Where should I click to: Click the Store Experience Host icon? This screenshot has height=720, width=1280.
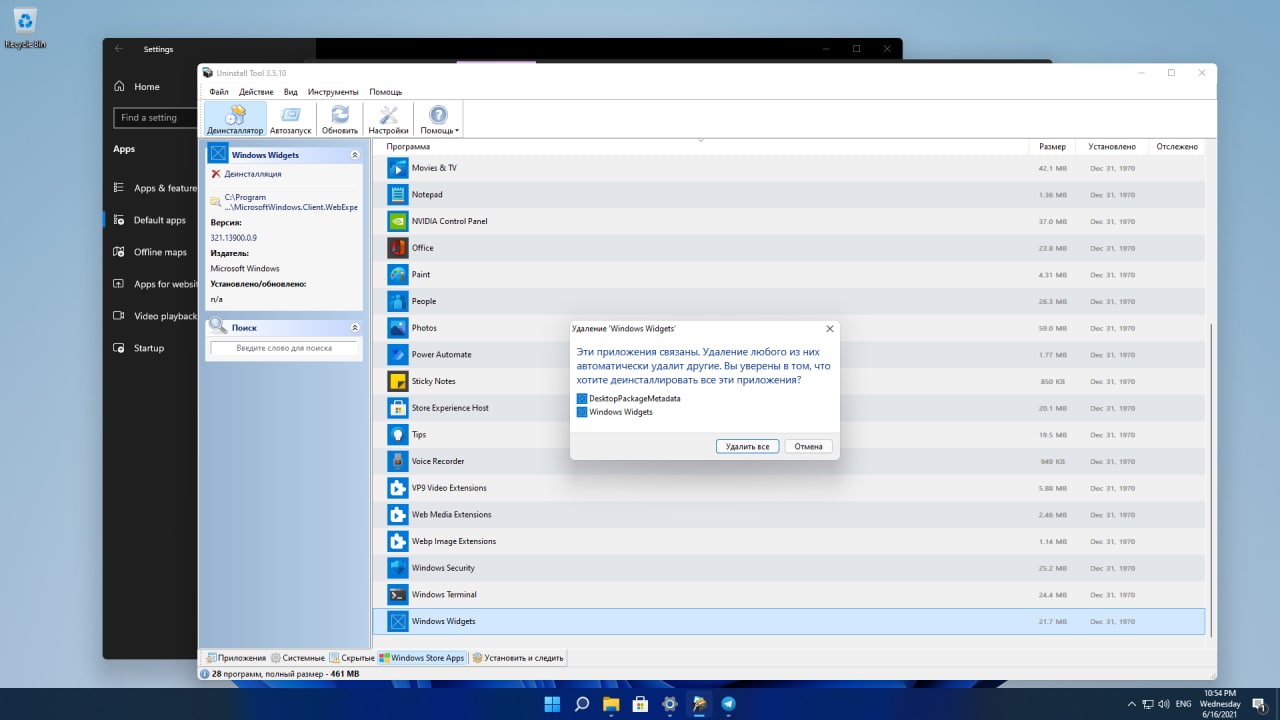(397, 408)
